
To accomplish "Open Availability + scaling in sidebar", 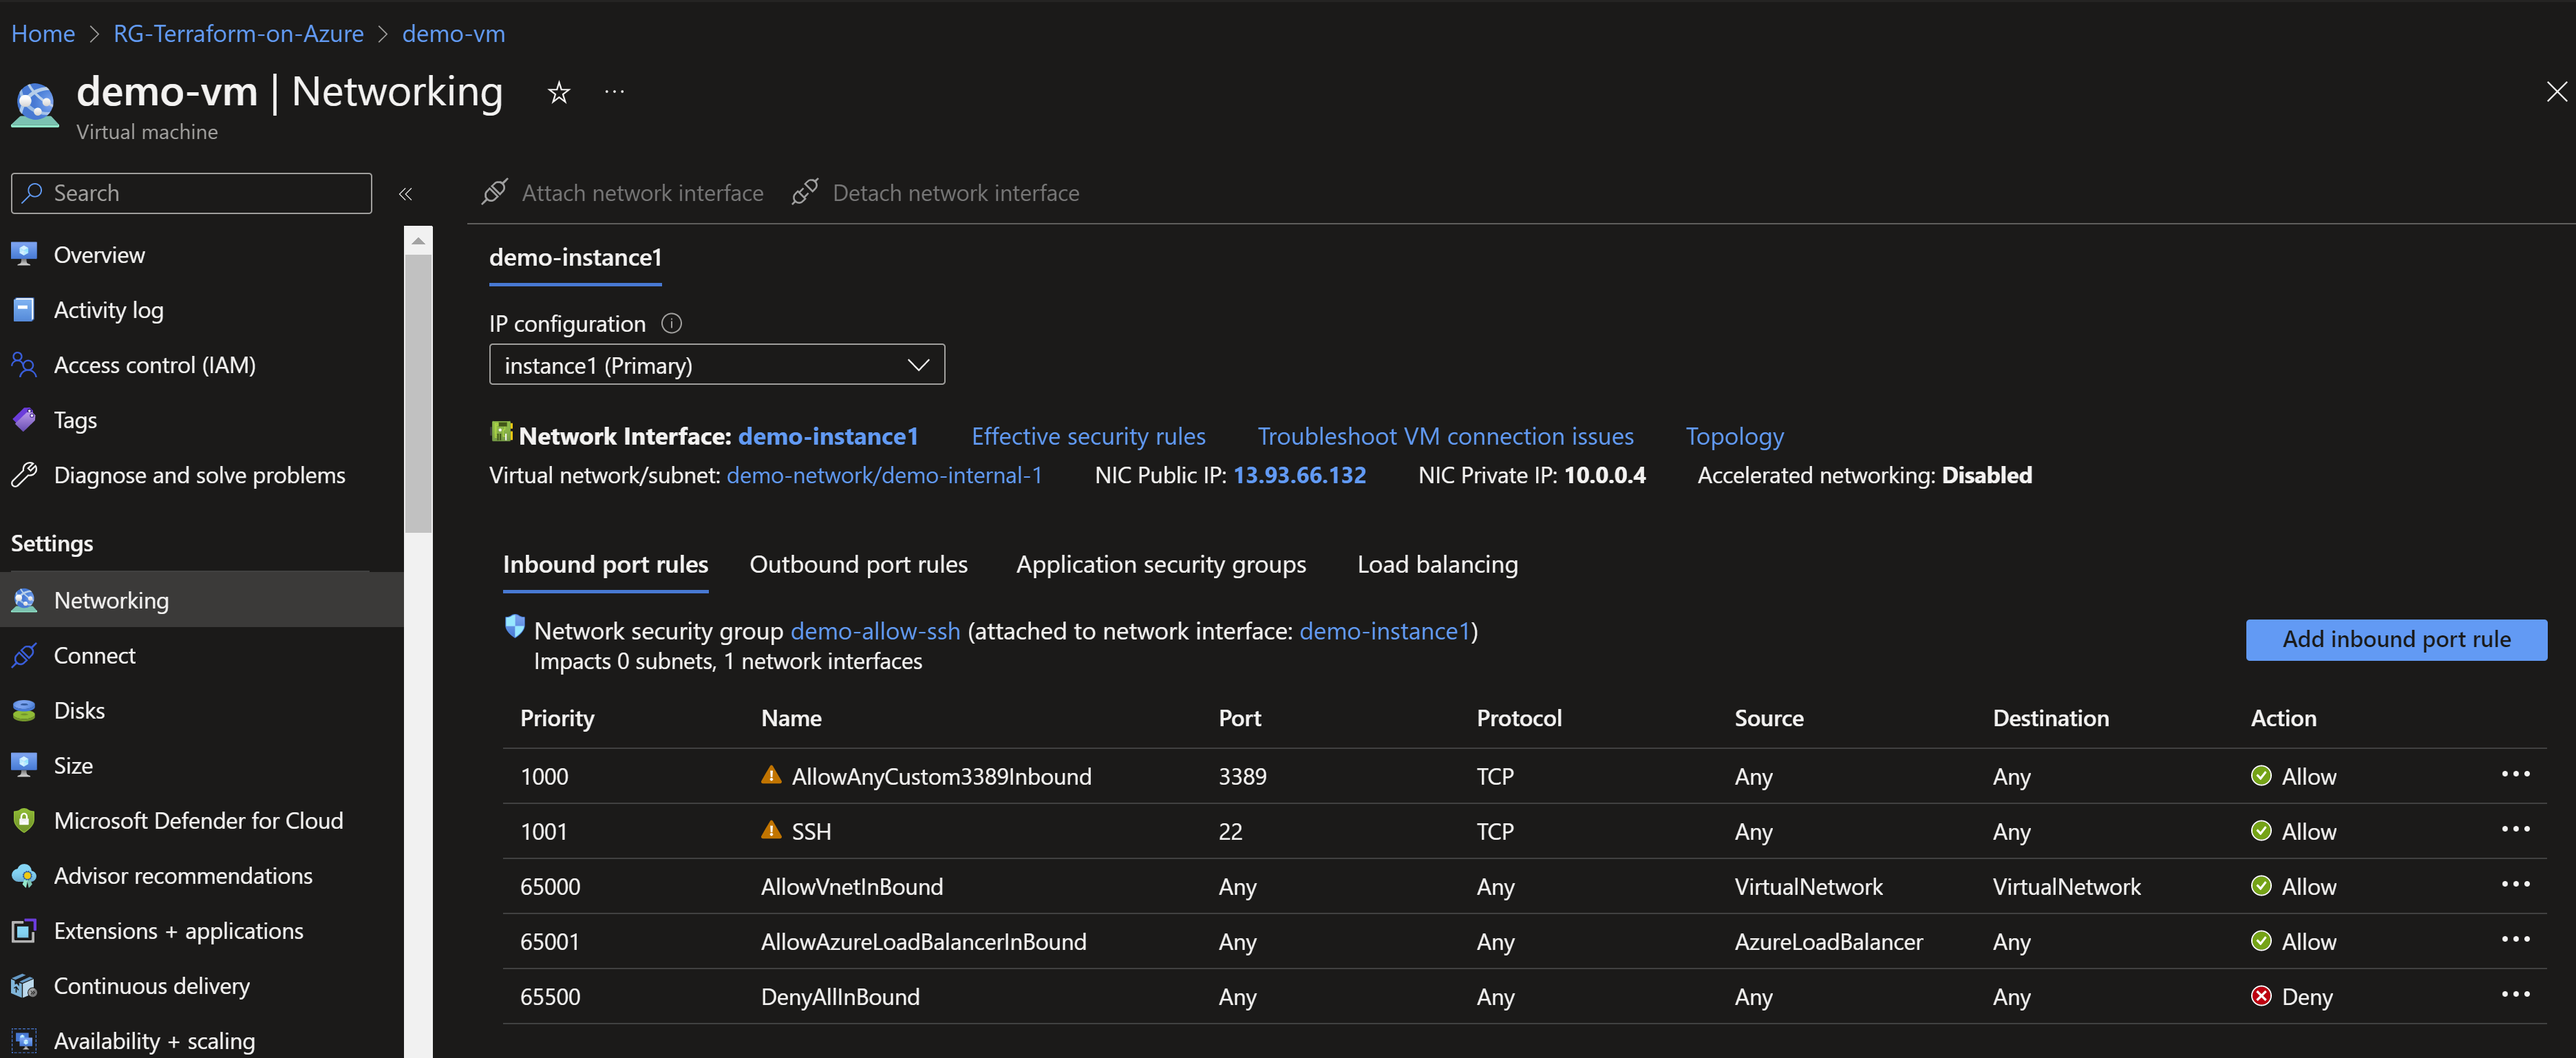I will (154, 1041).
